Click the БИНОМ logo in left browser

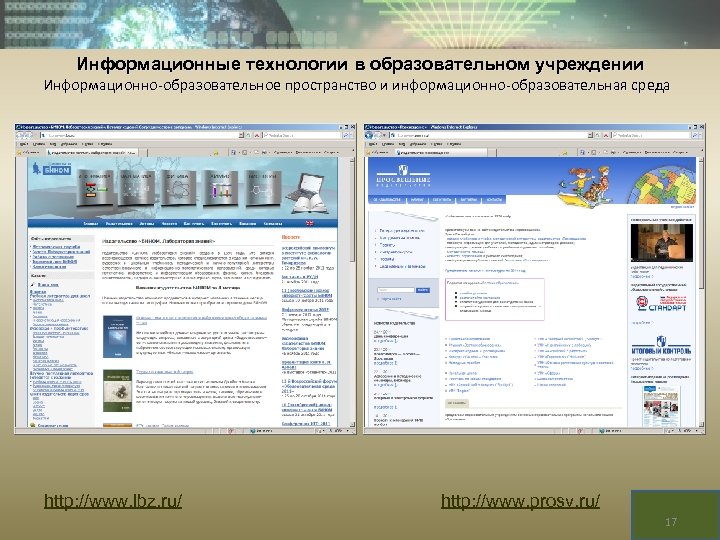[51, 169]
